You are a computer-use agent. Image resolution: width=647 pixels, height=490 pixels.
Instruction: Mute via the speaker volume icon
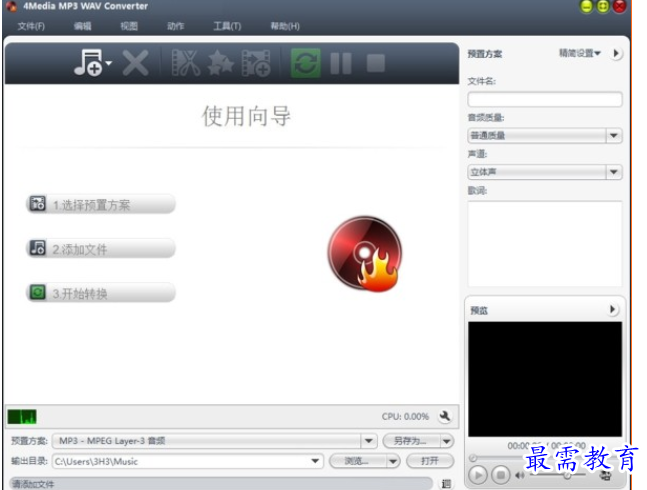coord(519,476)
